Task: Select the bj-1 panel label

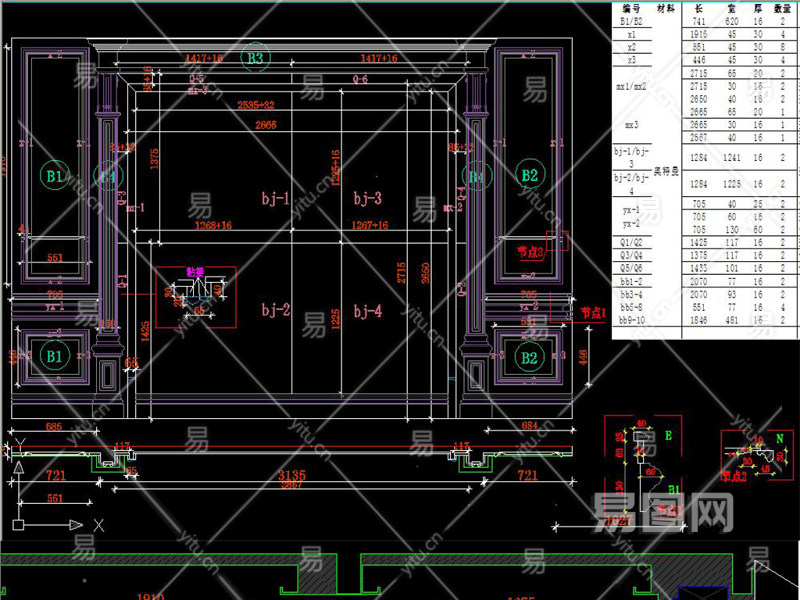Action: click(x=275, y=199)
